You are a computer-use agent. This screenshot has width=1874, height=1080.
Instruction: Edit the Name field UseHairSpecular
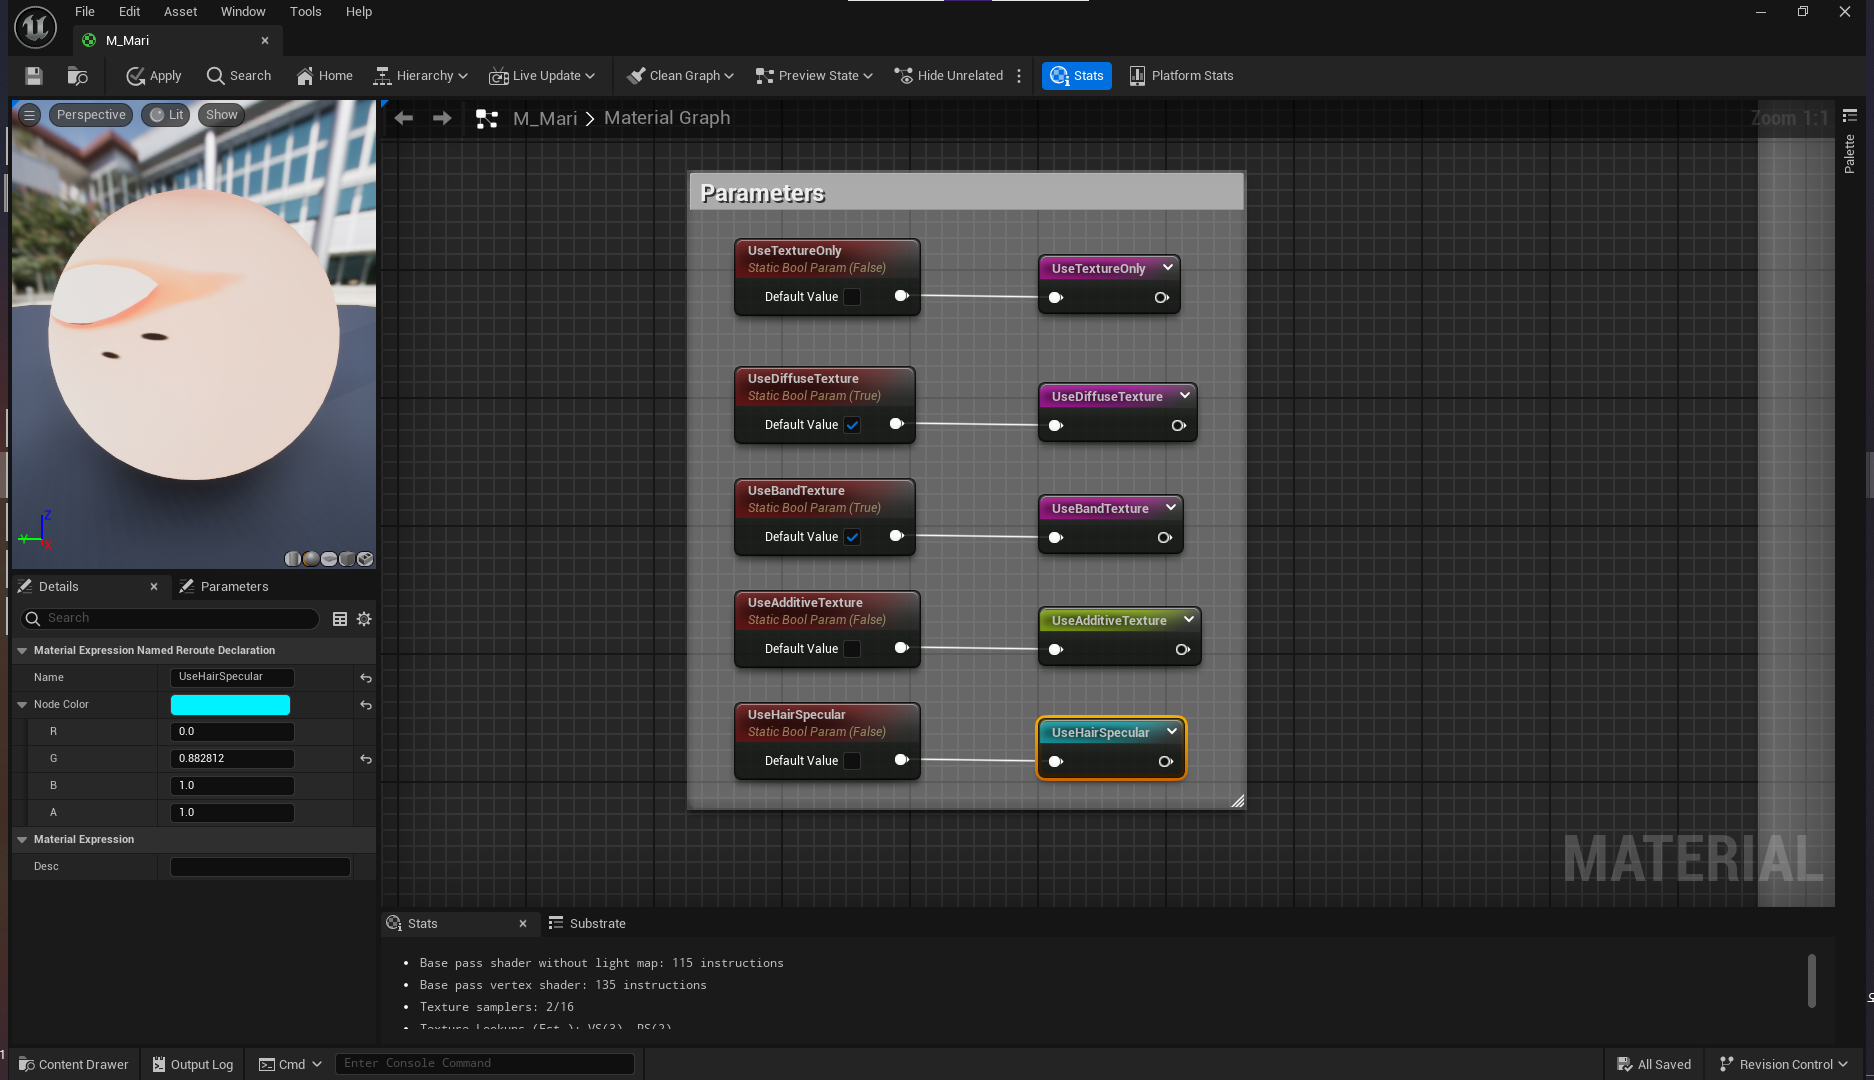coord(232,677)
